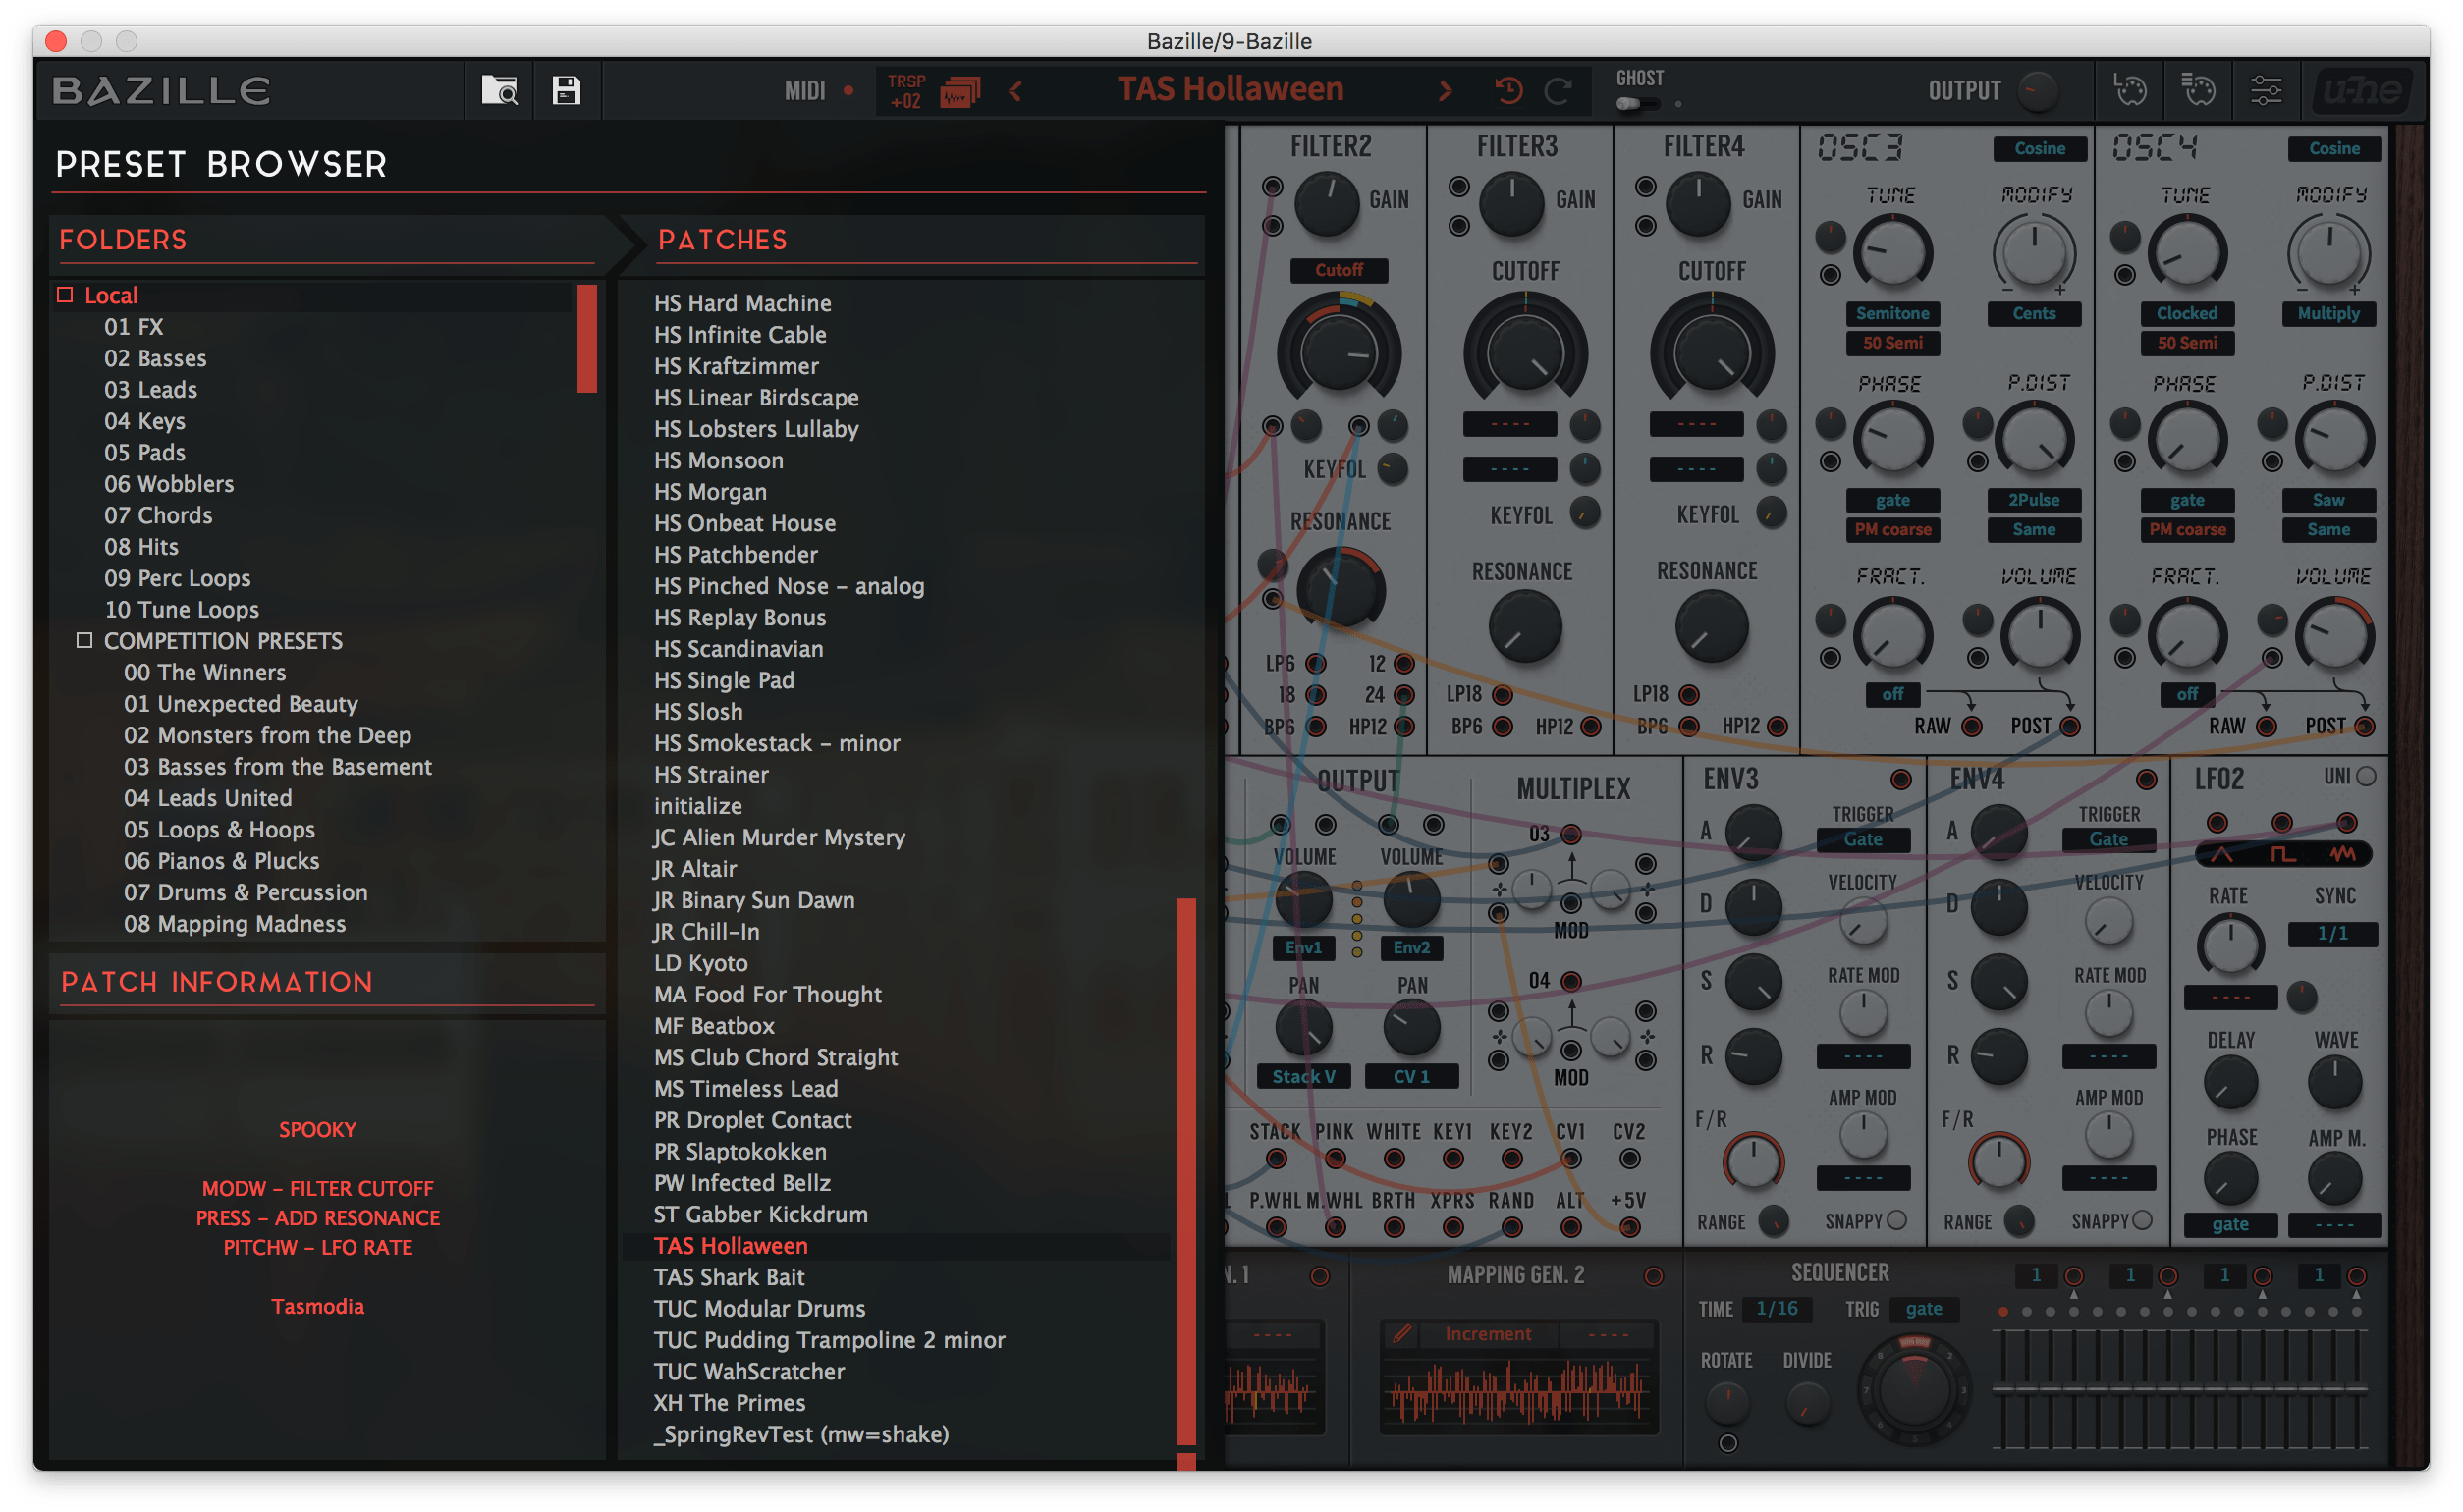This screenshot has height=1512, width=2463.
Task: Open the 00 The Winners folder
Action: [204, 672]
